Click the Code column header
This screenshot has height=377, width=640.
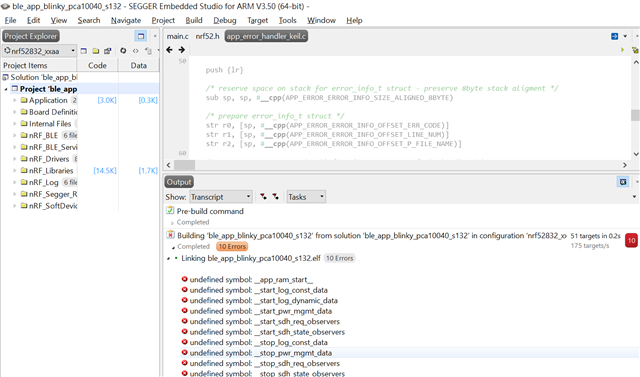97,65
